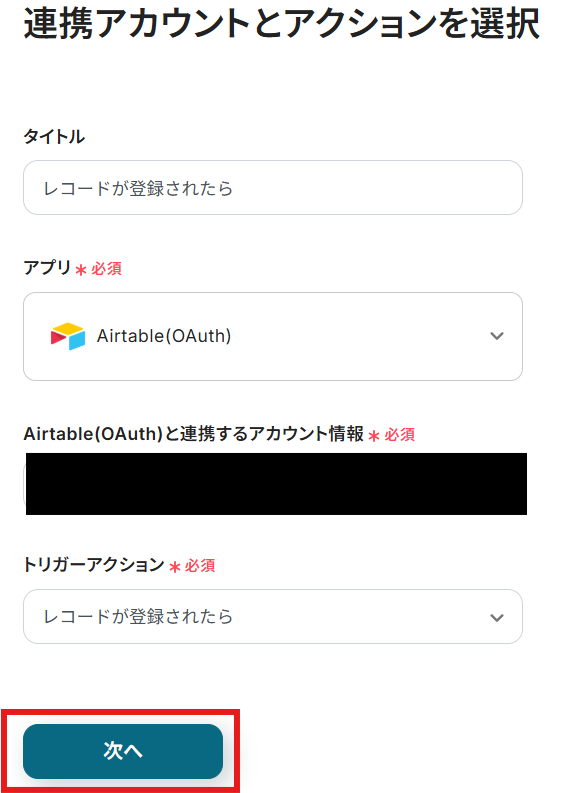Click the トリガーアクション field label
Image resolution: width=569 pixels, height=793 pixels.
point(94,564)
